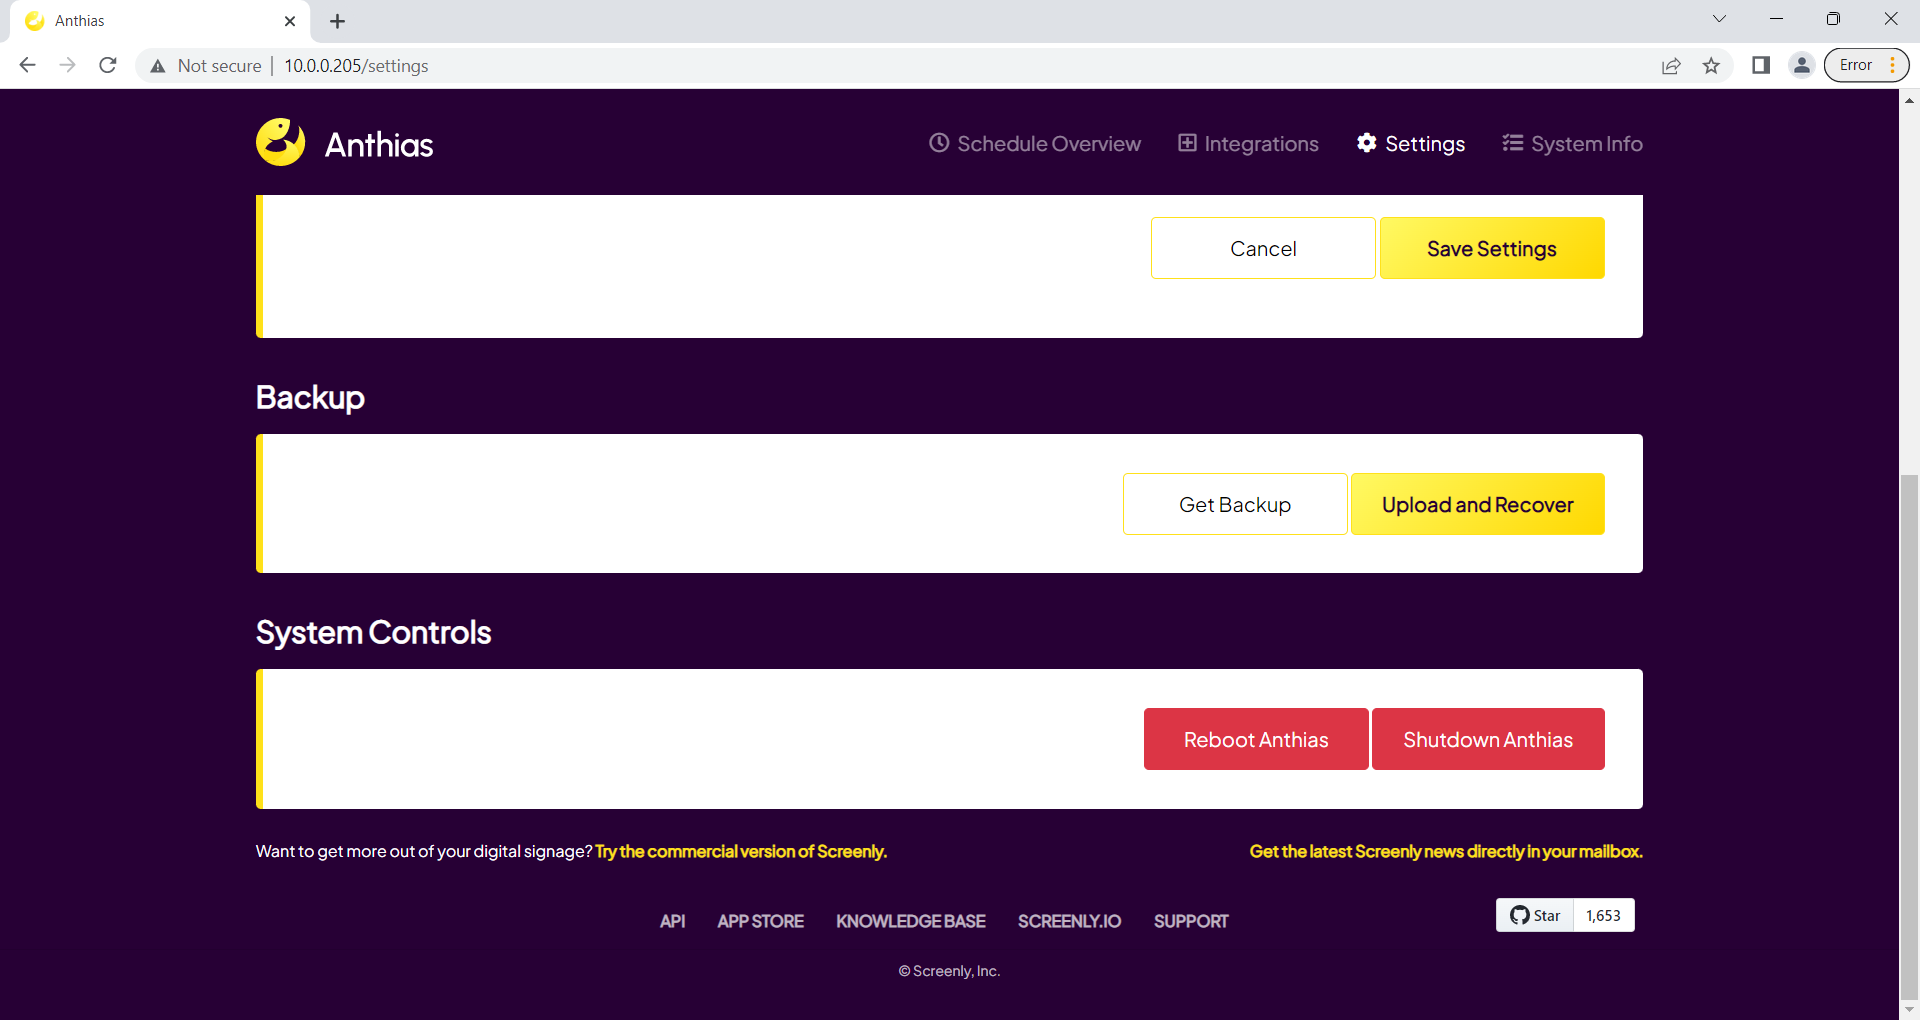The height and width of the screenshot is (1020, 1920).
Task: Open the System Info page
Action: click(1572, 144)
